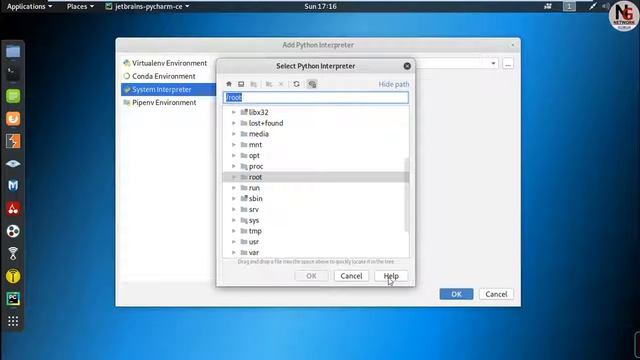
Task: Open the interpreter path dropdown arrow
Action: [x=493, y=64]
